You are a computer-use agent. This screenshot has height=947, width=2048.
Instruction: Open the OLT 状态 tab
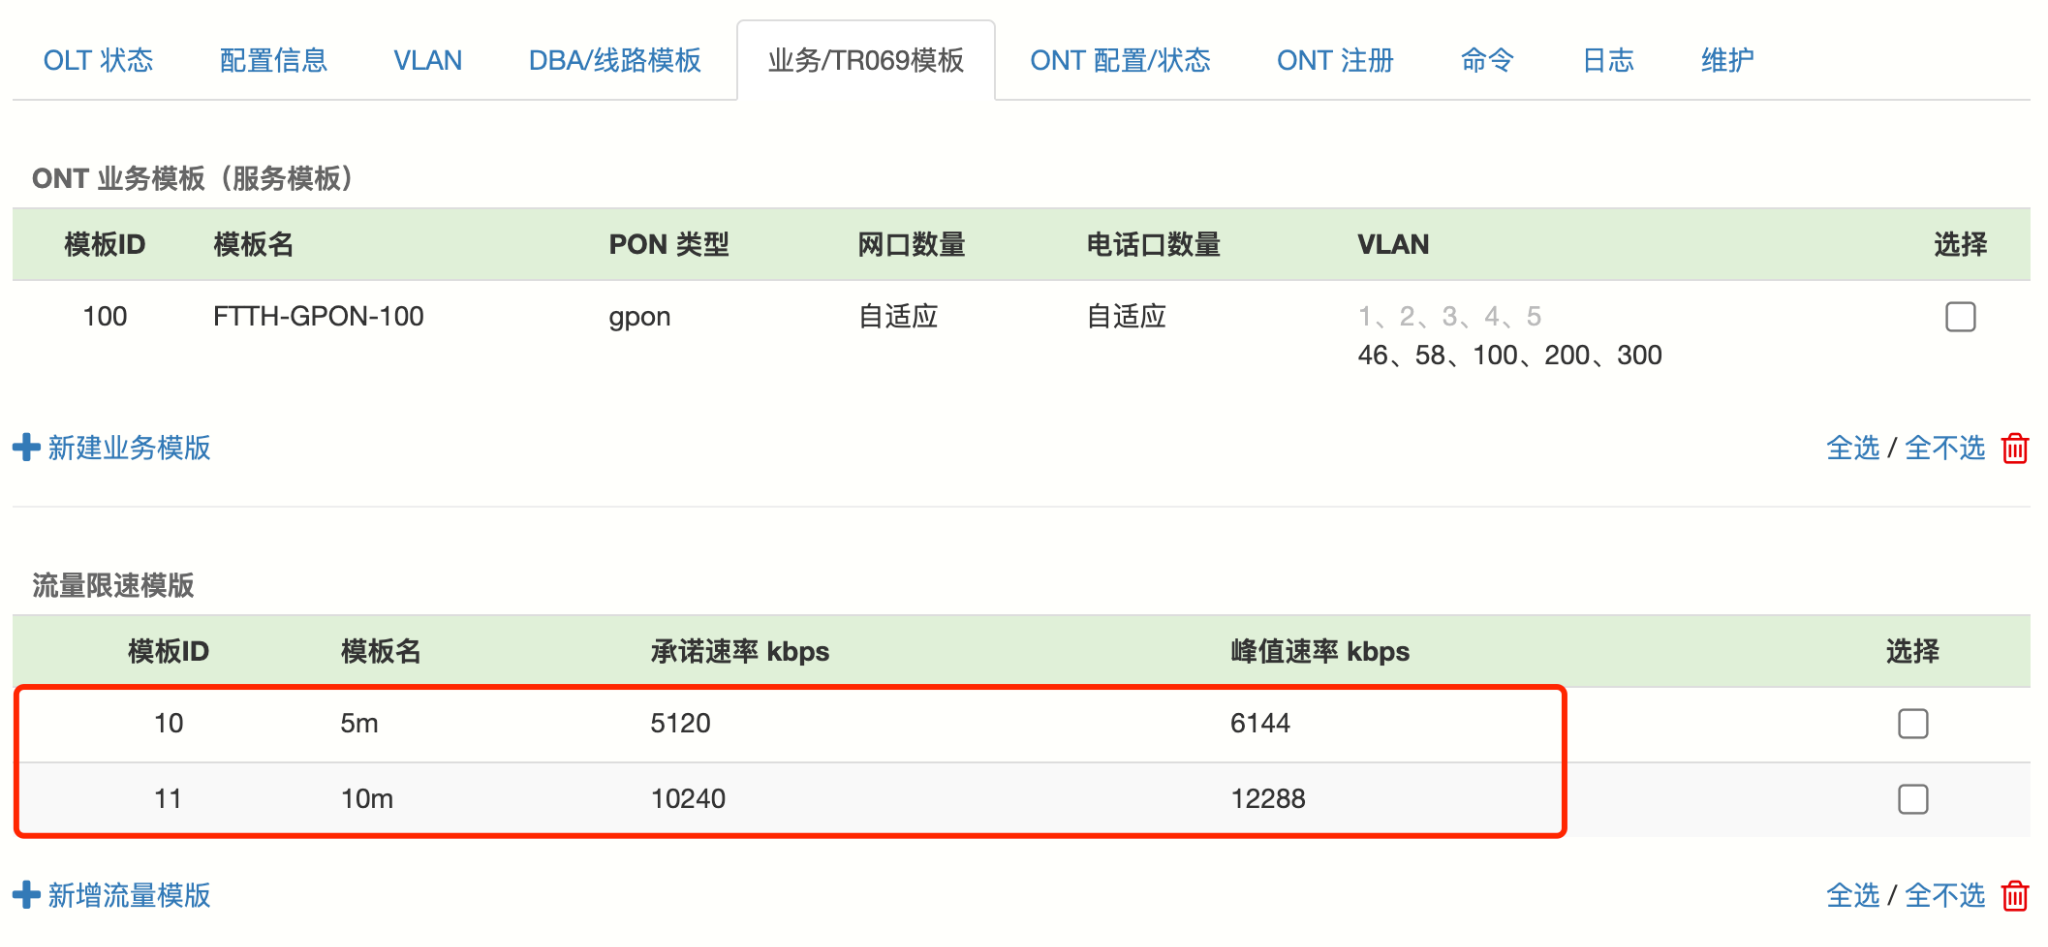[x=98, y=60]
